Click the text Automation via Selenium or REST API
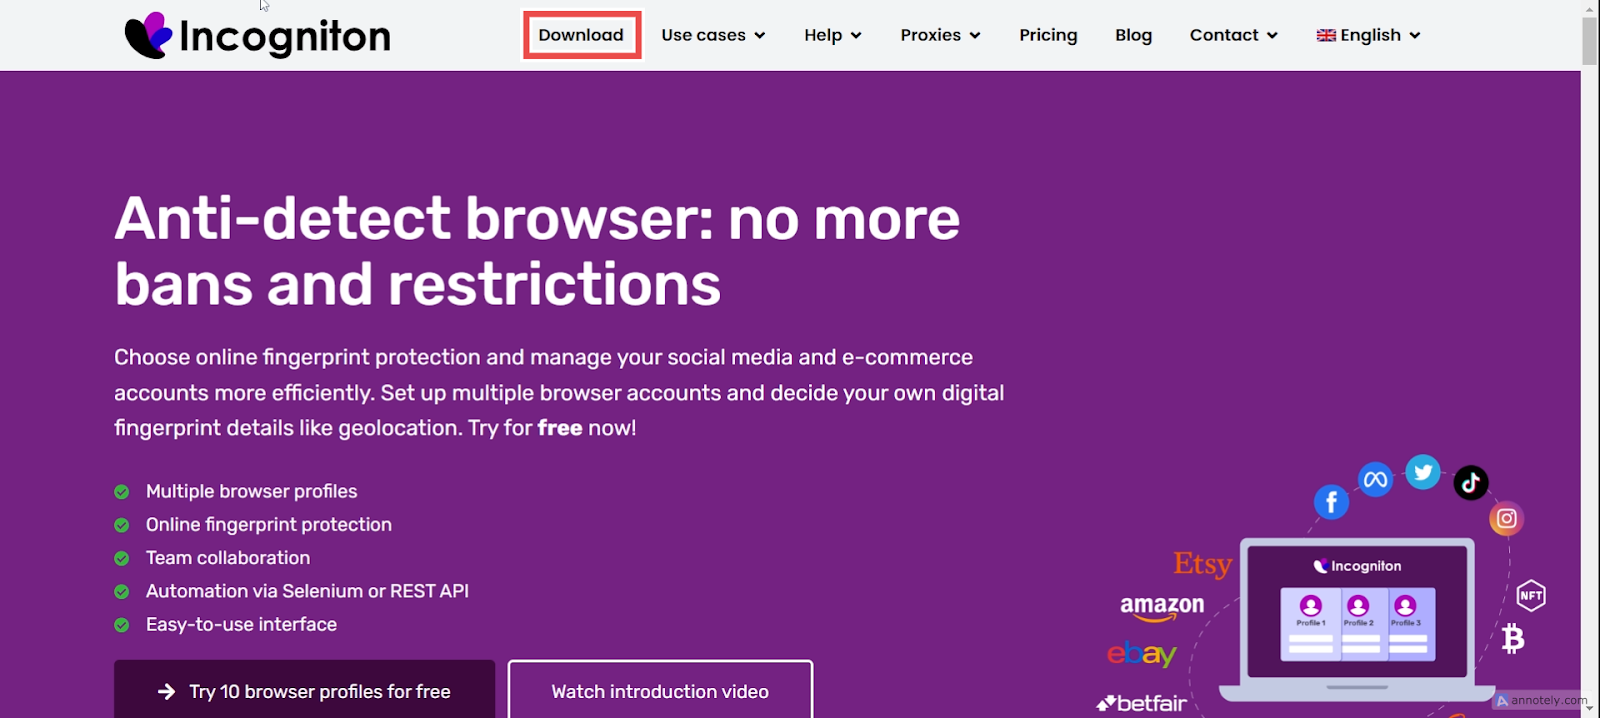Screen dimensions: 1600x718 tap(307, 591)
